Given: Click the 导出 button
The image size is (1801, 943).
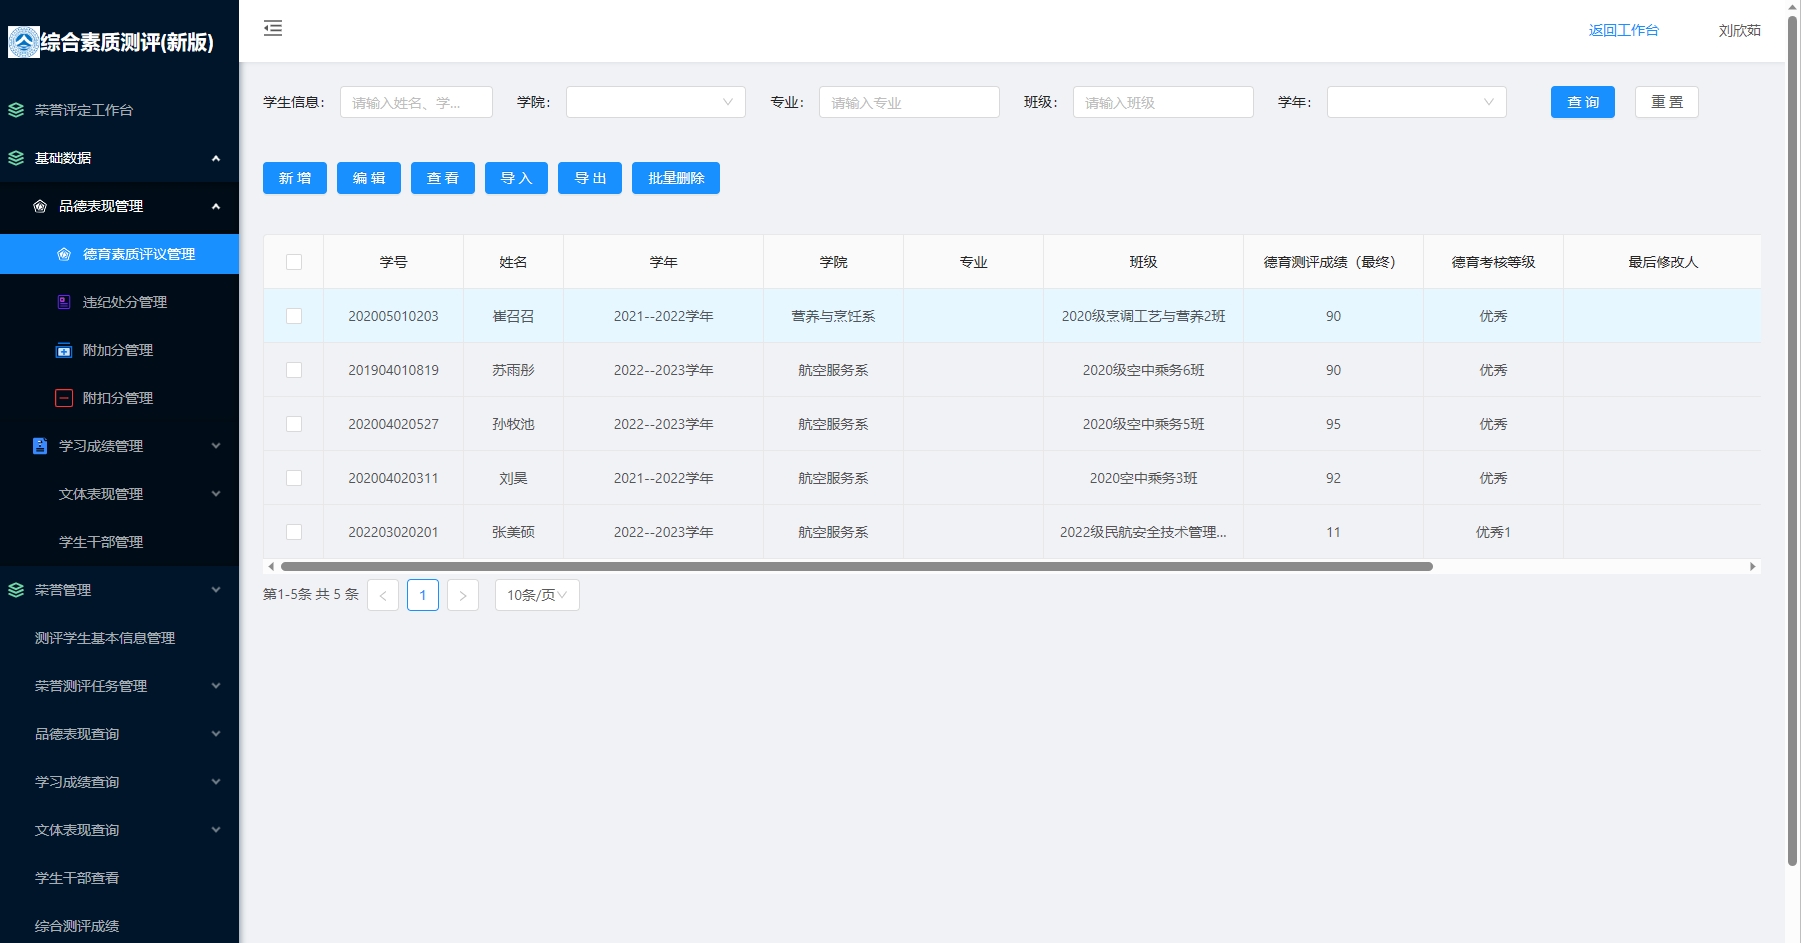Looking at the screenshot, I should 590,178.
